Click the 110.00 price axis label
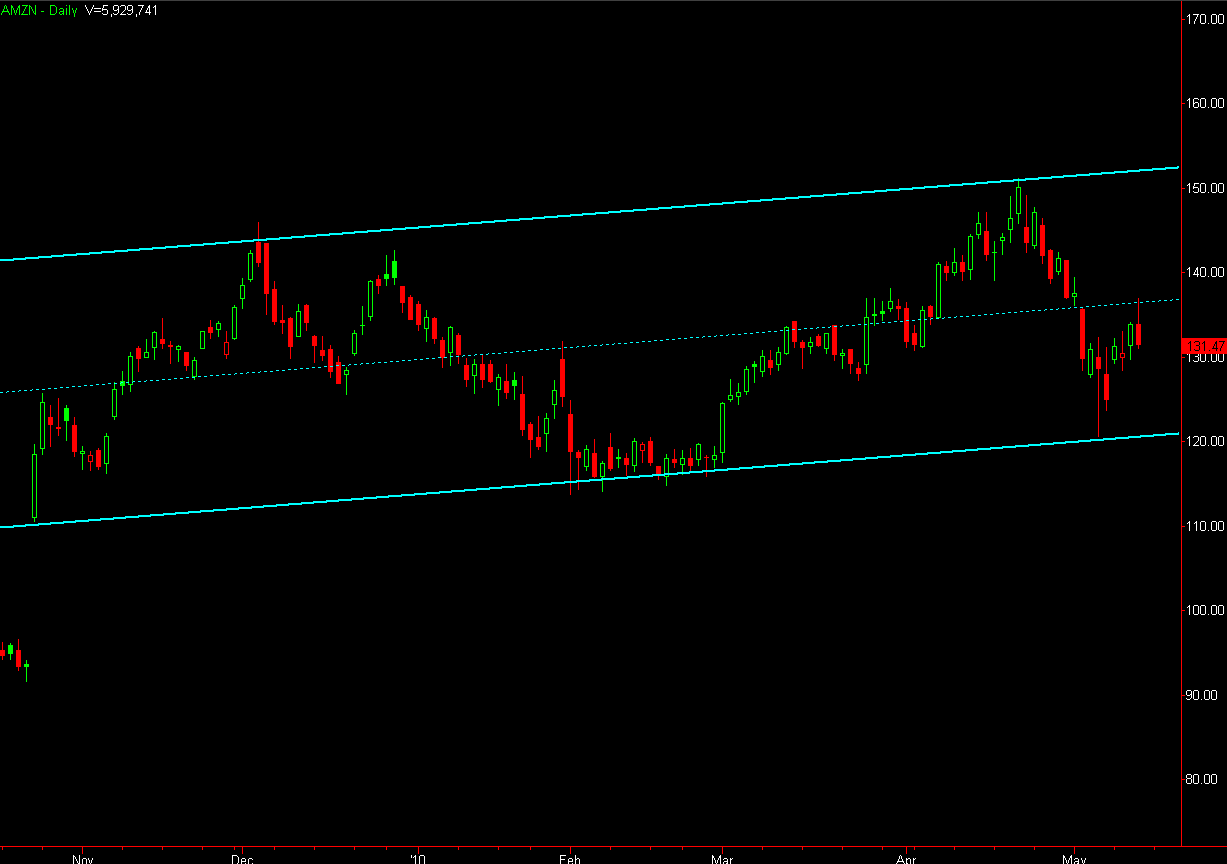Viewport: 1227px width, 864px height. point(1204,526)
